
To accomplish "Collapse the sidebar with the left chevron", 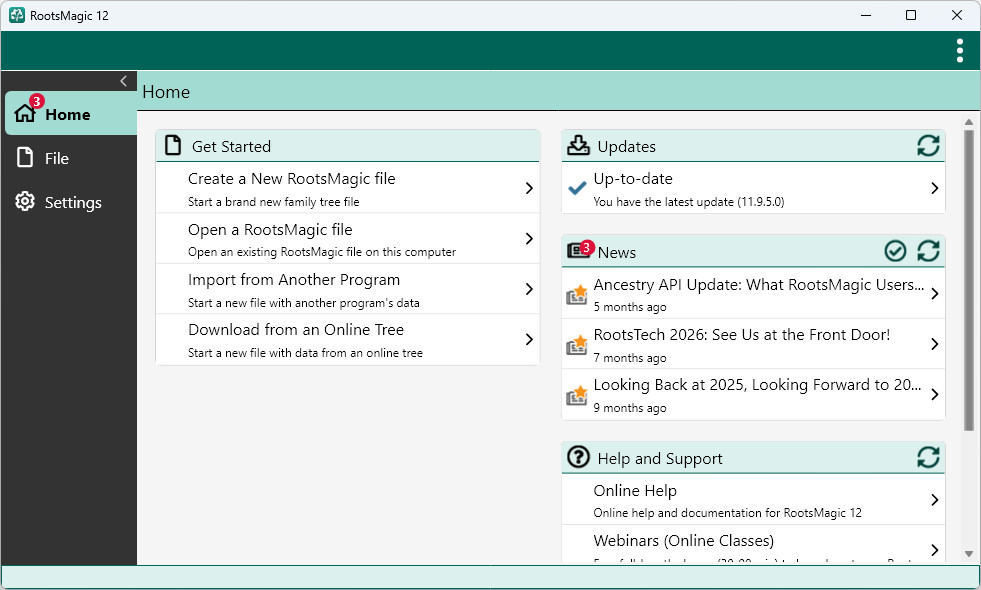I will point(123,81).
